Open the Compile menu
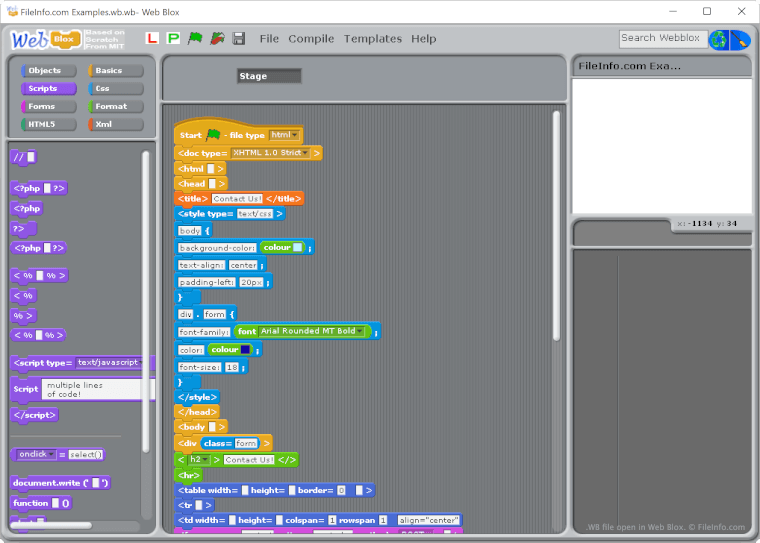The width and height of the screenshot is (760, 543). point(311,39)
